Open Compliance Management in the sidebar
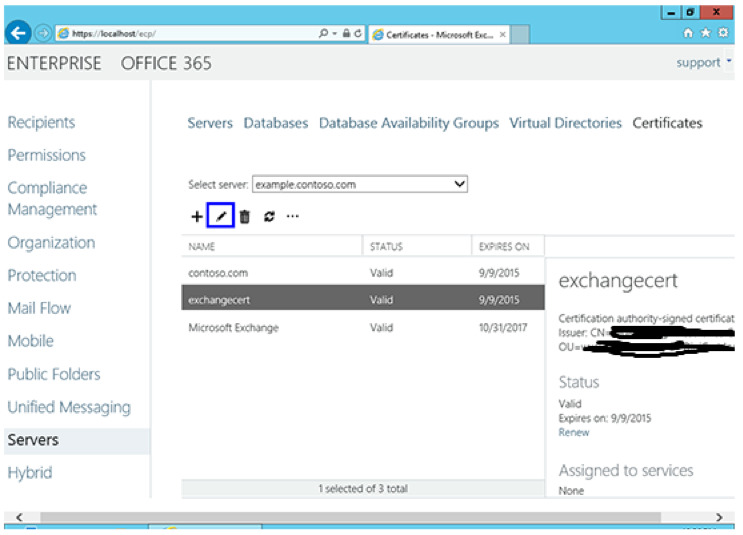Viewport: 743px width, 535px height. point(52,199)
